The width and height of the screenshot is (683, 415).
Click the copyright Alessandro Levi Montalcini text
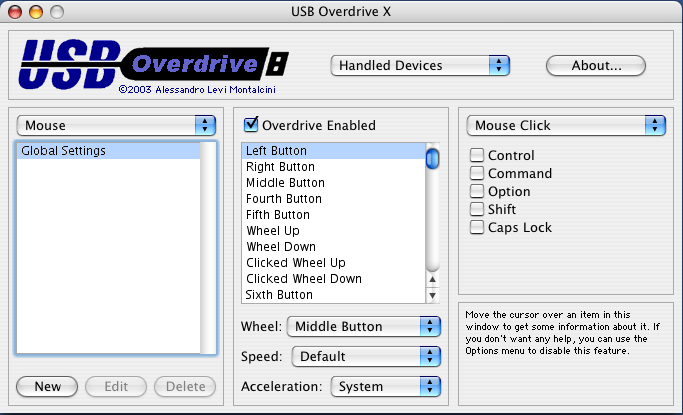click(x=197, y=90)
